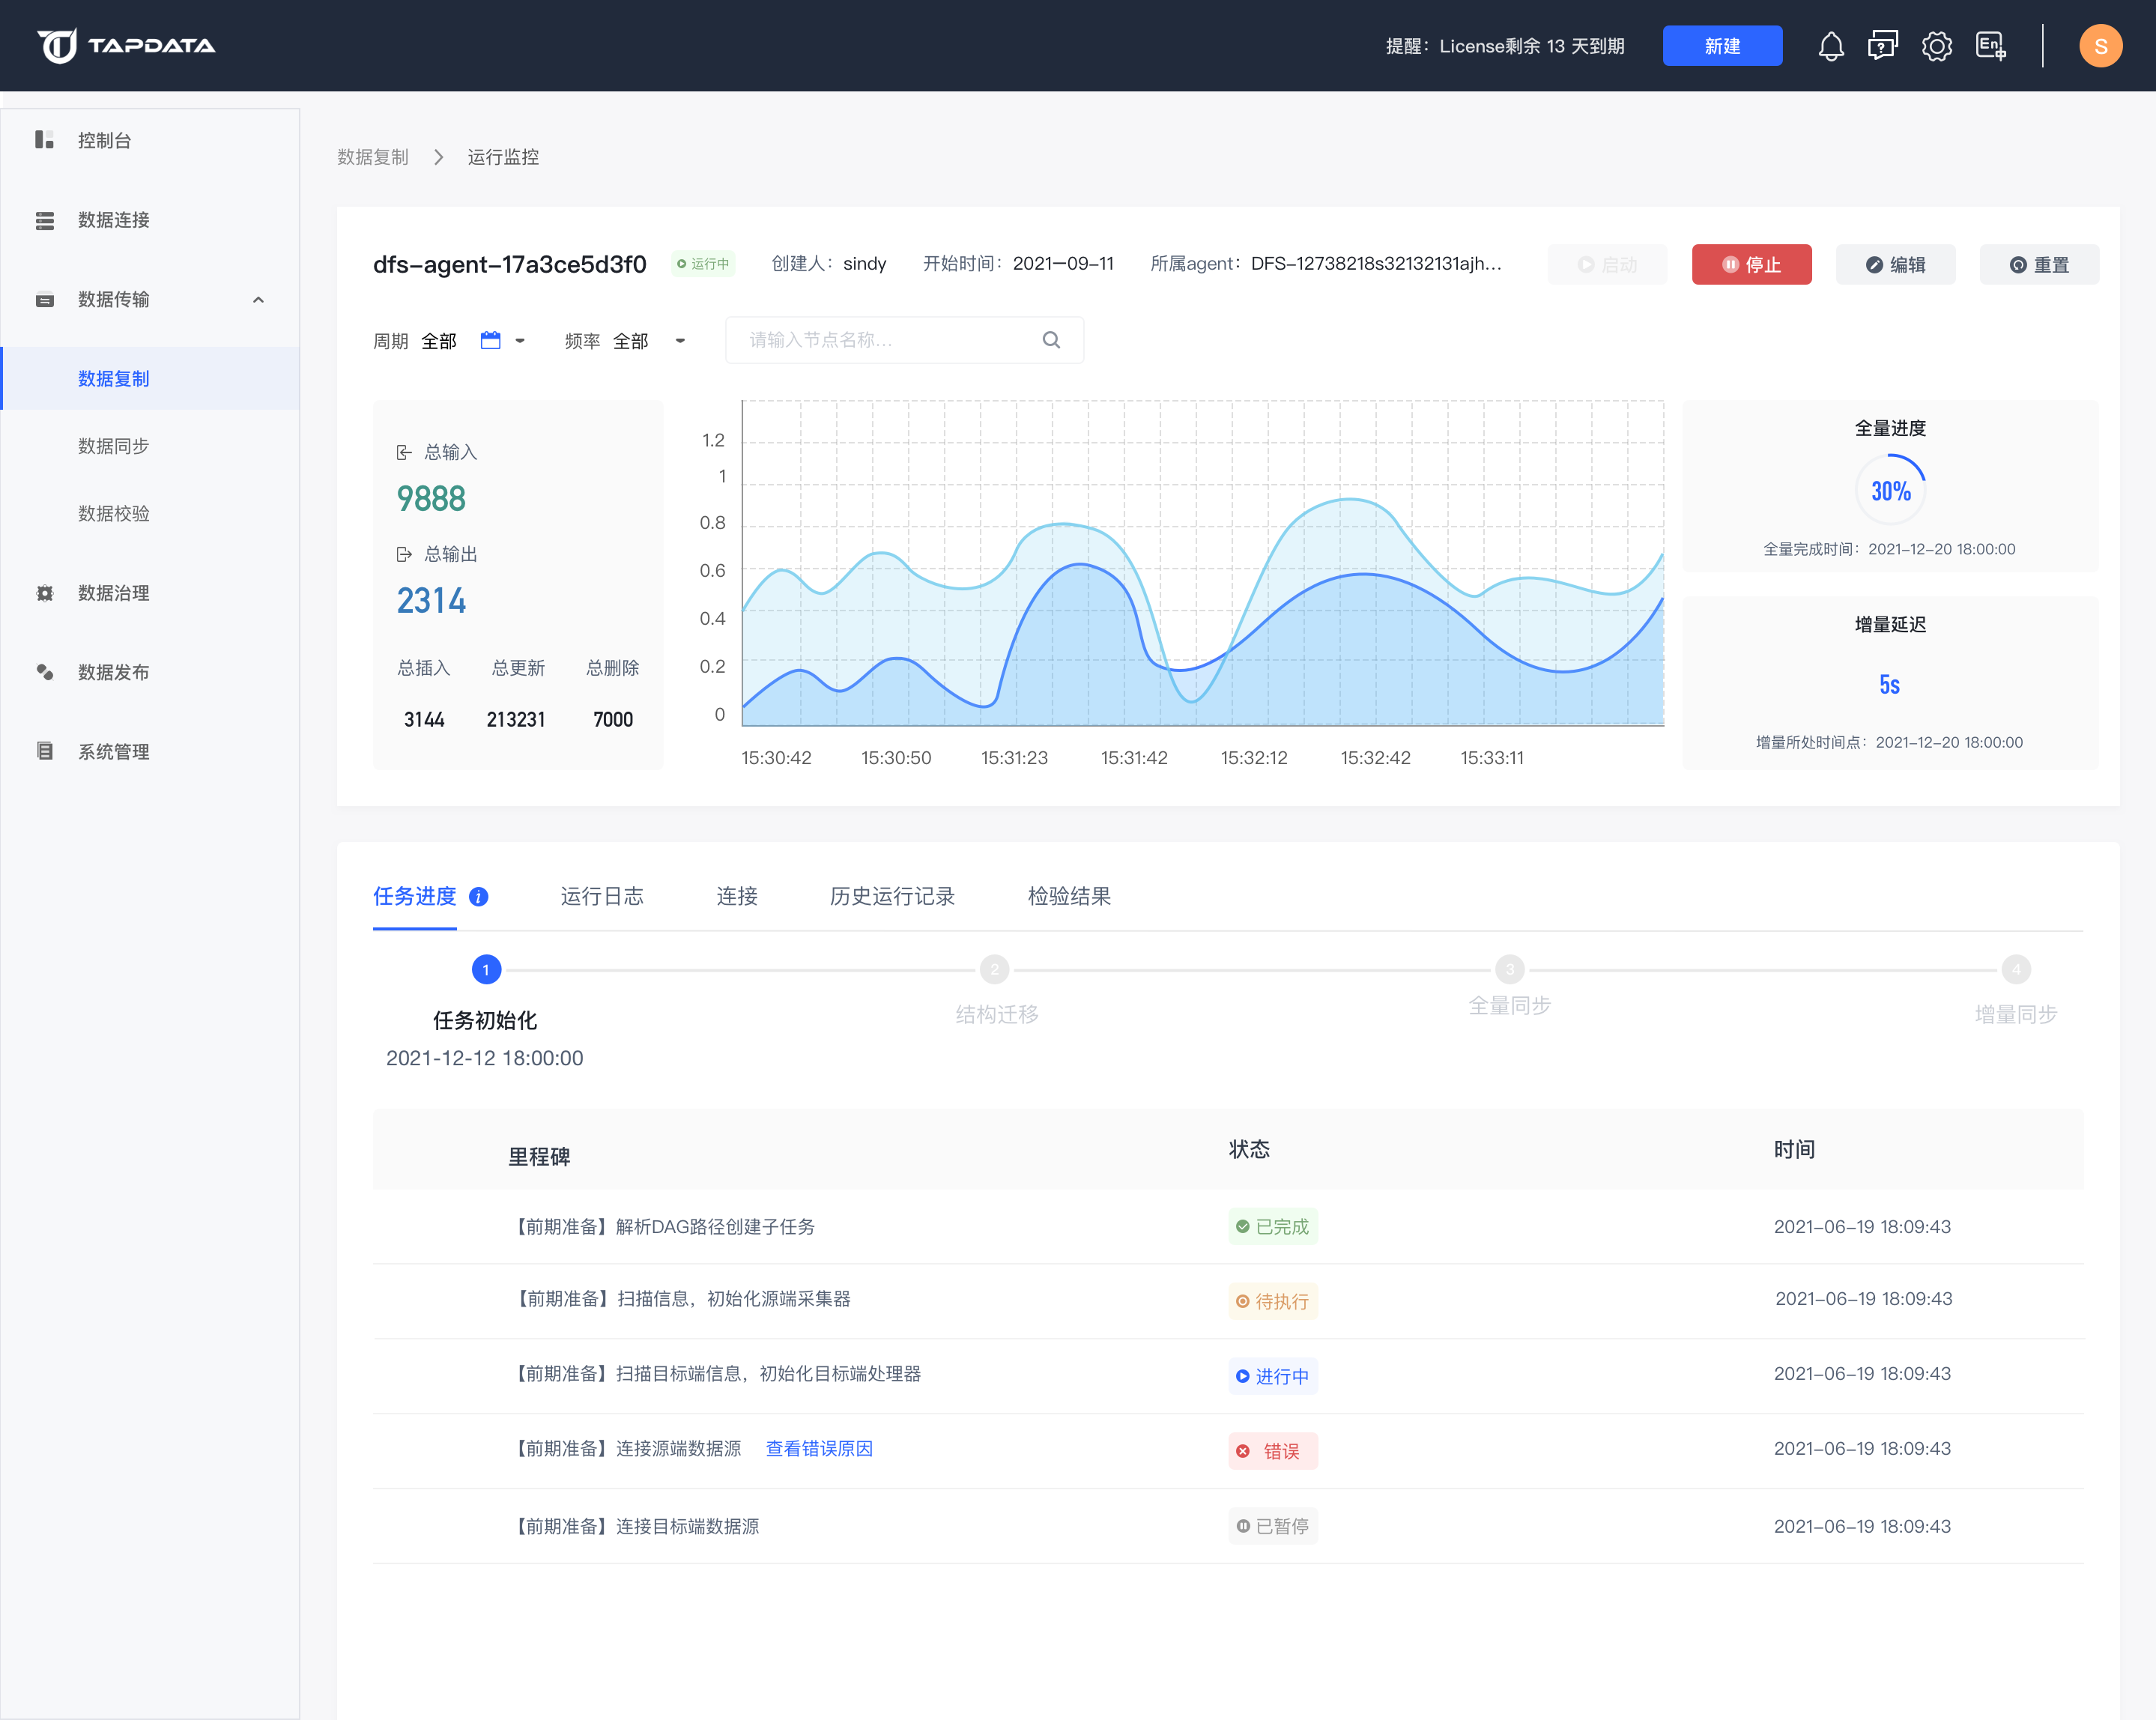Open the feedback chat icon

click(x=1884, y=45)
